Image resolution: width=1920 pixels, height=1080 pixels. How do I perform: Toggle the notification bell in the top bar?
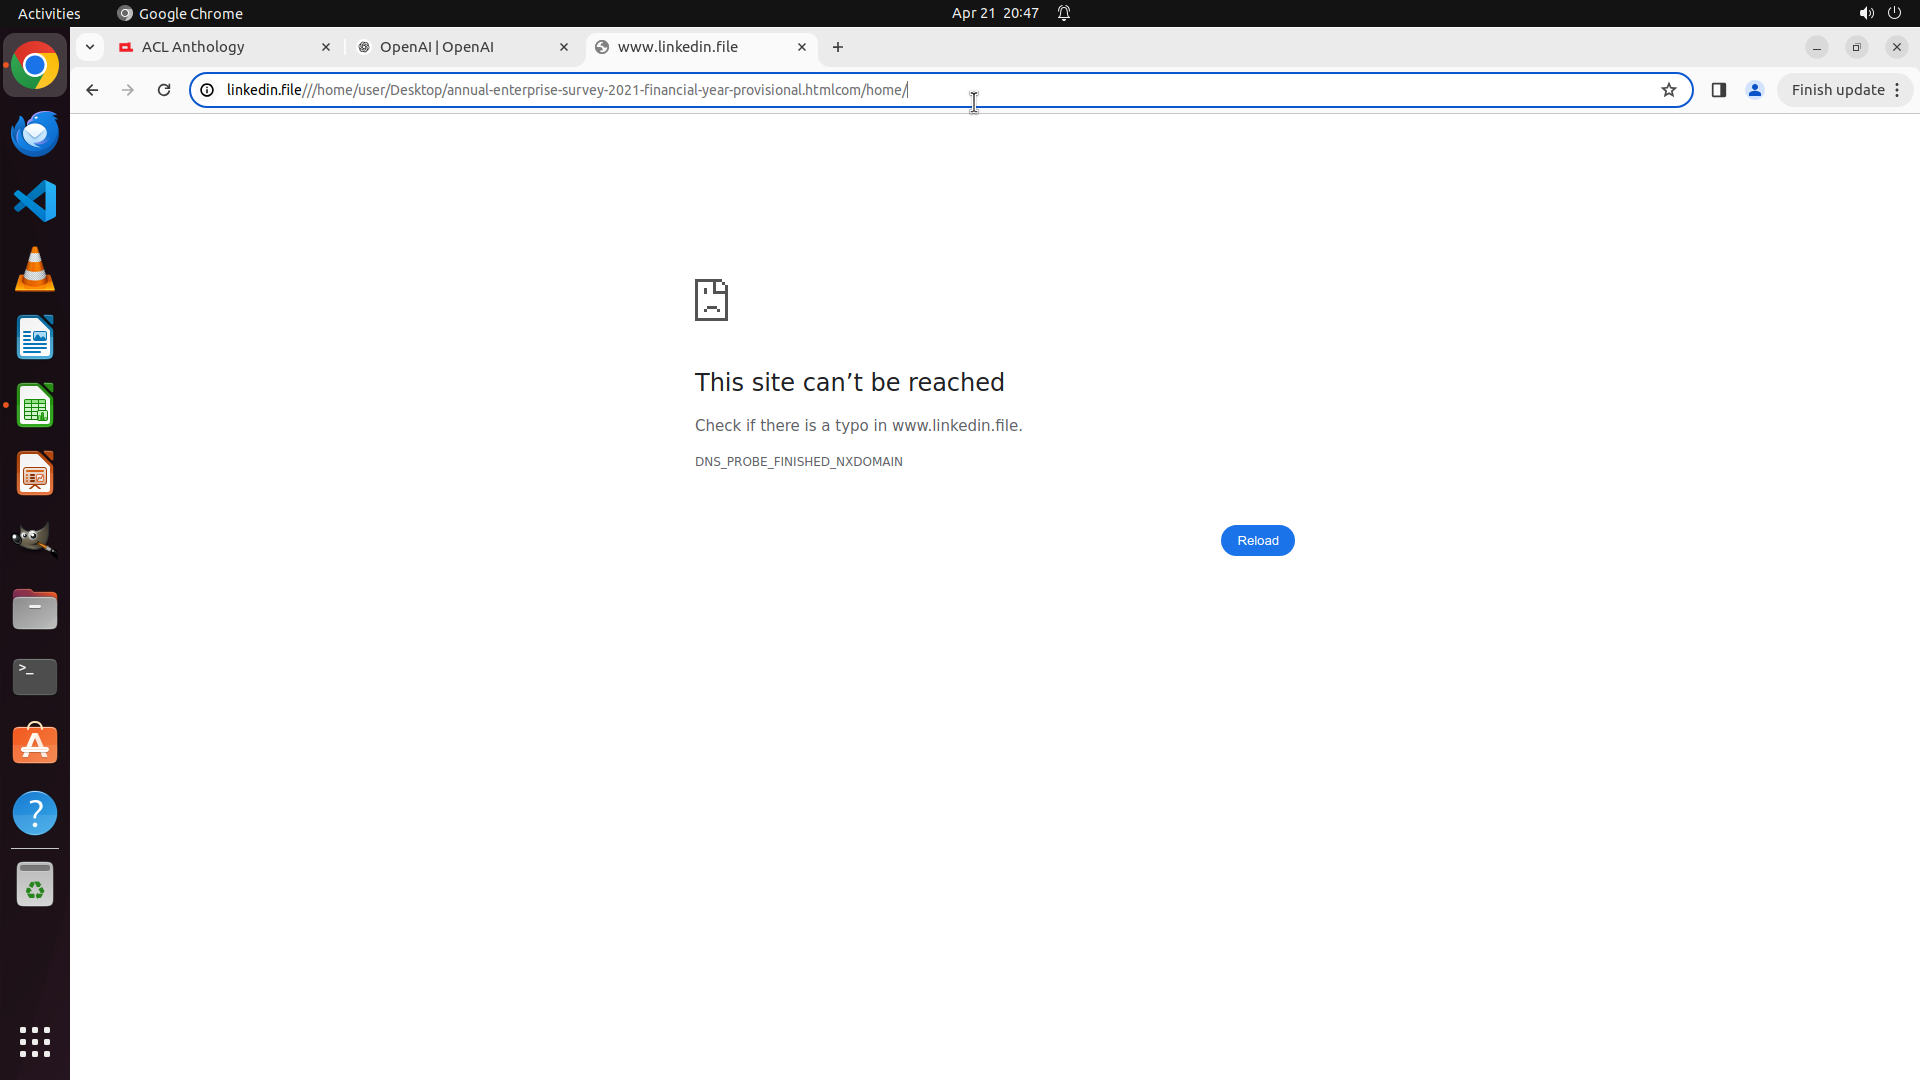coord(1064,13)
